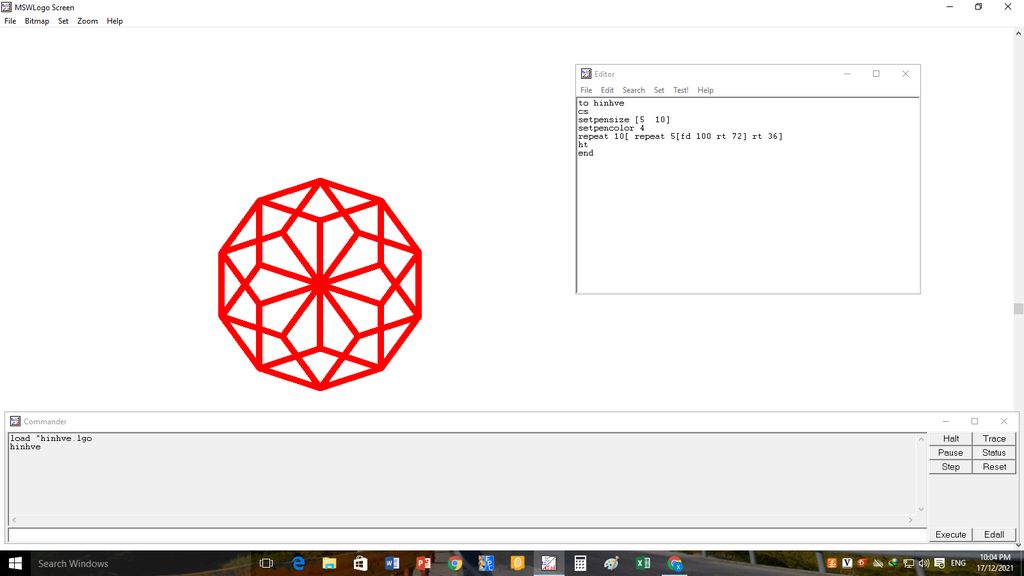The image size is (1024, 576).
Task: Click the Commander history scroll-up arrow
Action: (921, 439)
